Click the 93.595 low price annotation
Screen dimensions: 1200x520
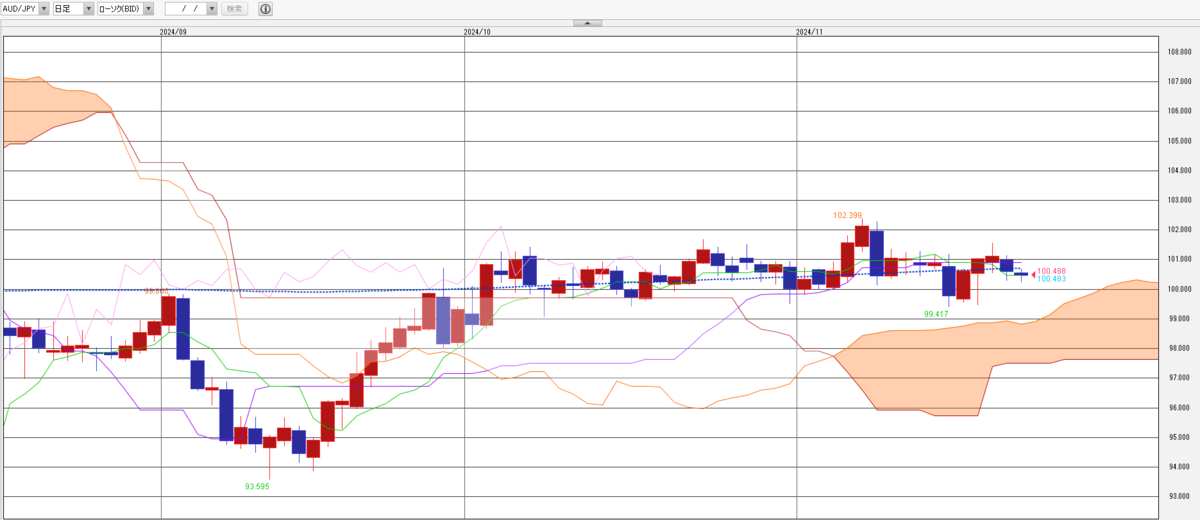[257, 487]
